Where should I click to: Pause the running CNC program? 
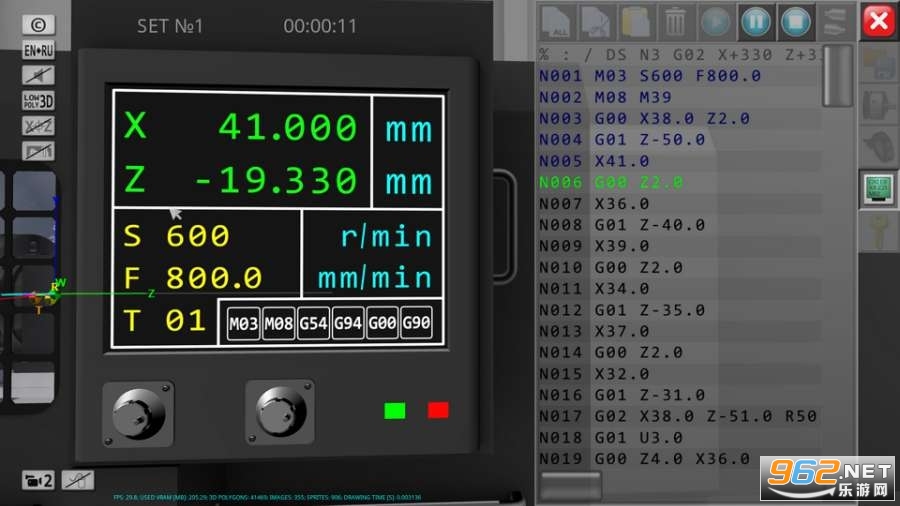pos(754,21)
